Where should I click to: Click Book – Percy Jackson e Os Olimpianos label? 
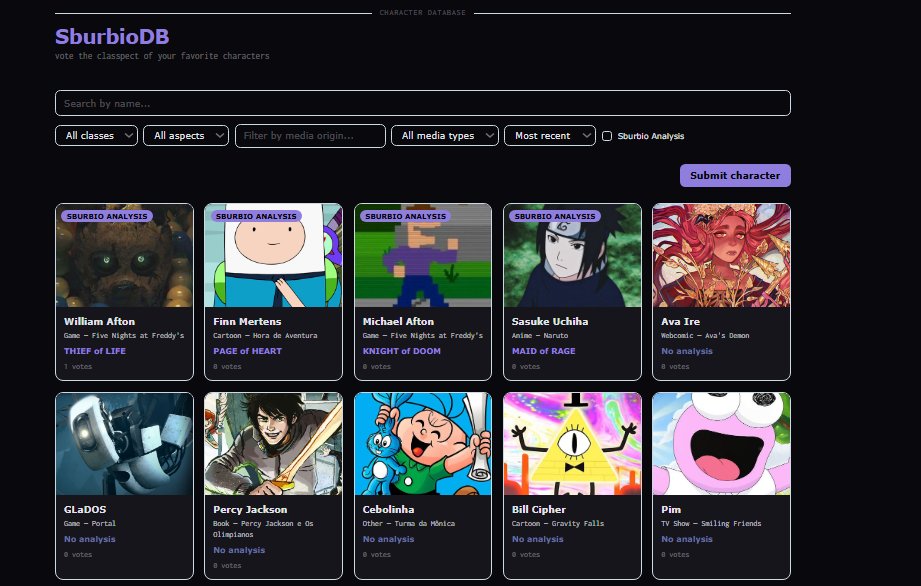[x=263, y=528]
